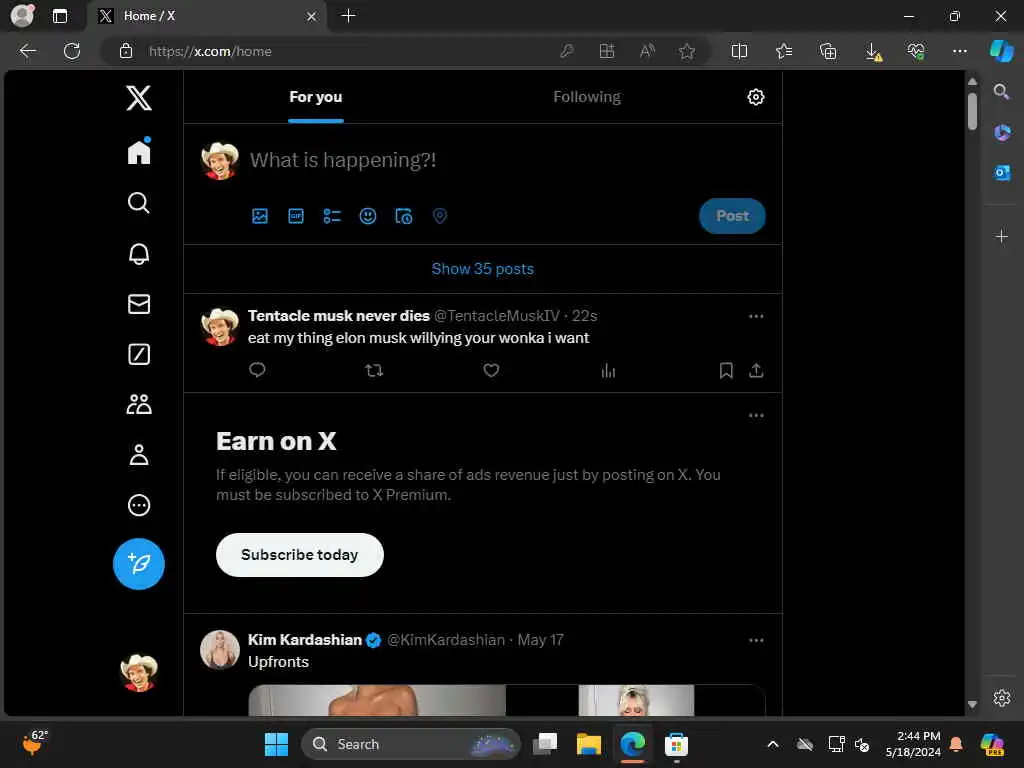Switch to the For you tab
The height and width of the screenshot is (768, 1024).
pyautogui.click(x=315, y=97)
